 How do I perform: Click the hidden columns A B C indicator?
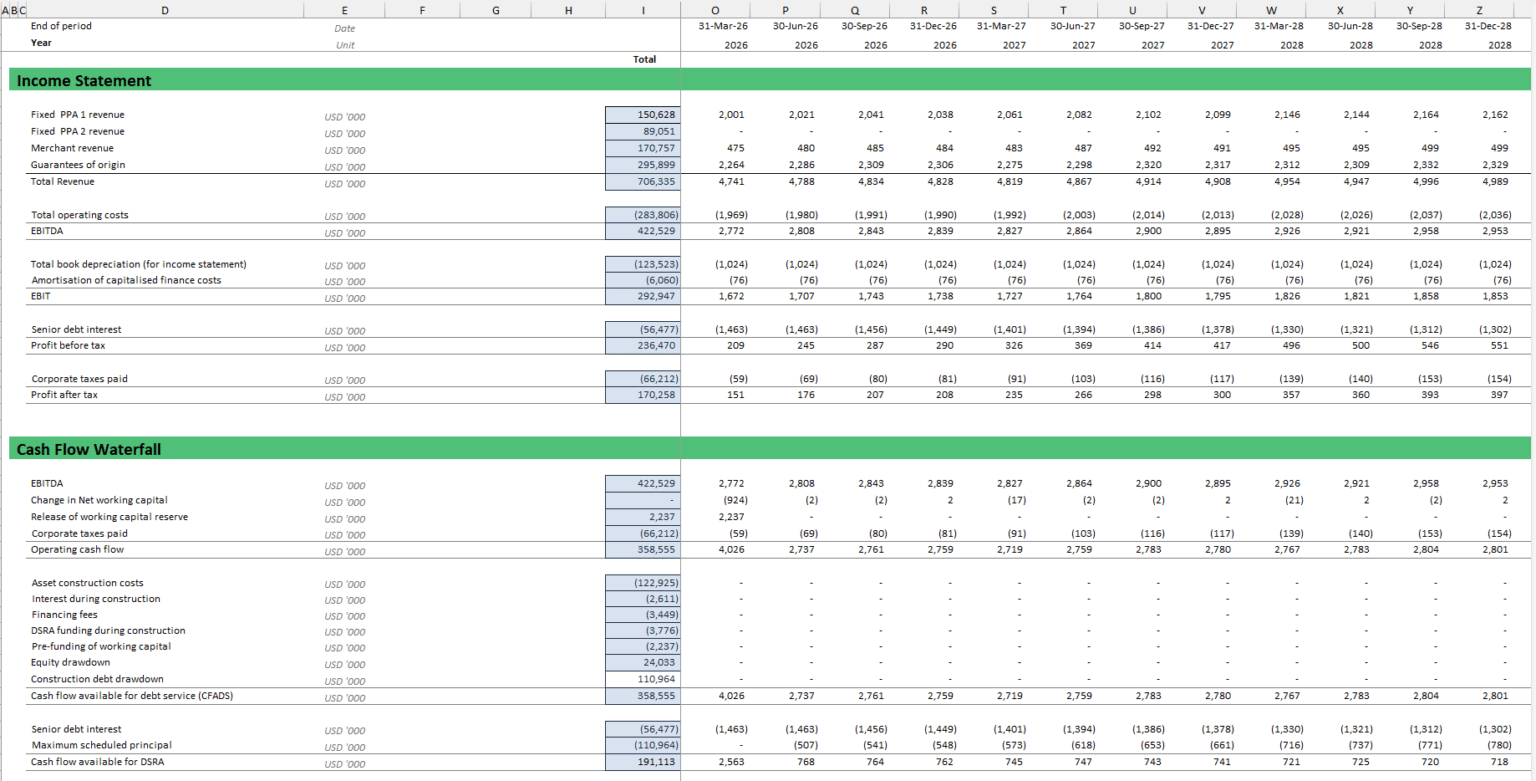[x=14, y=9]
